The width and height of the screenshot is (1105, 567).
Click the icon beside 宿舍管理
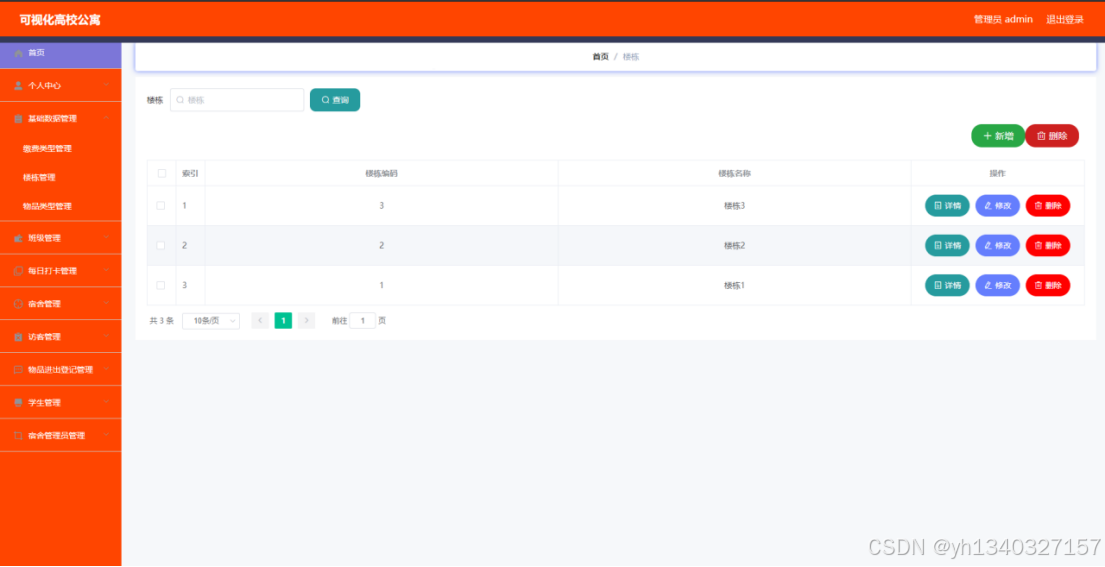coord(18,304)
